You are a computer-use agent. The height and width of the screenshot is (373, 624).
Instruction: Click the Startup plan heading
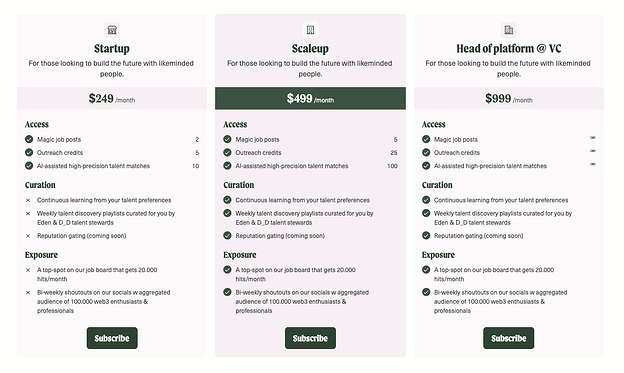112,49
